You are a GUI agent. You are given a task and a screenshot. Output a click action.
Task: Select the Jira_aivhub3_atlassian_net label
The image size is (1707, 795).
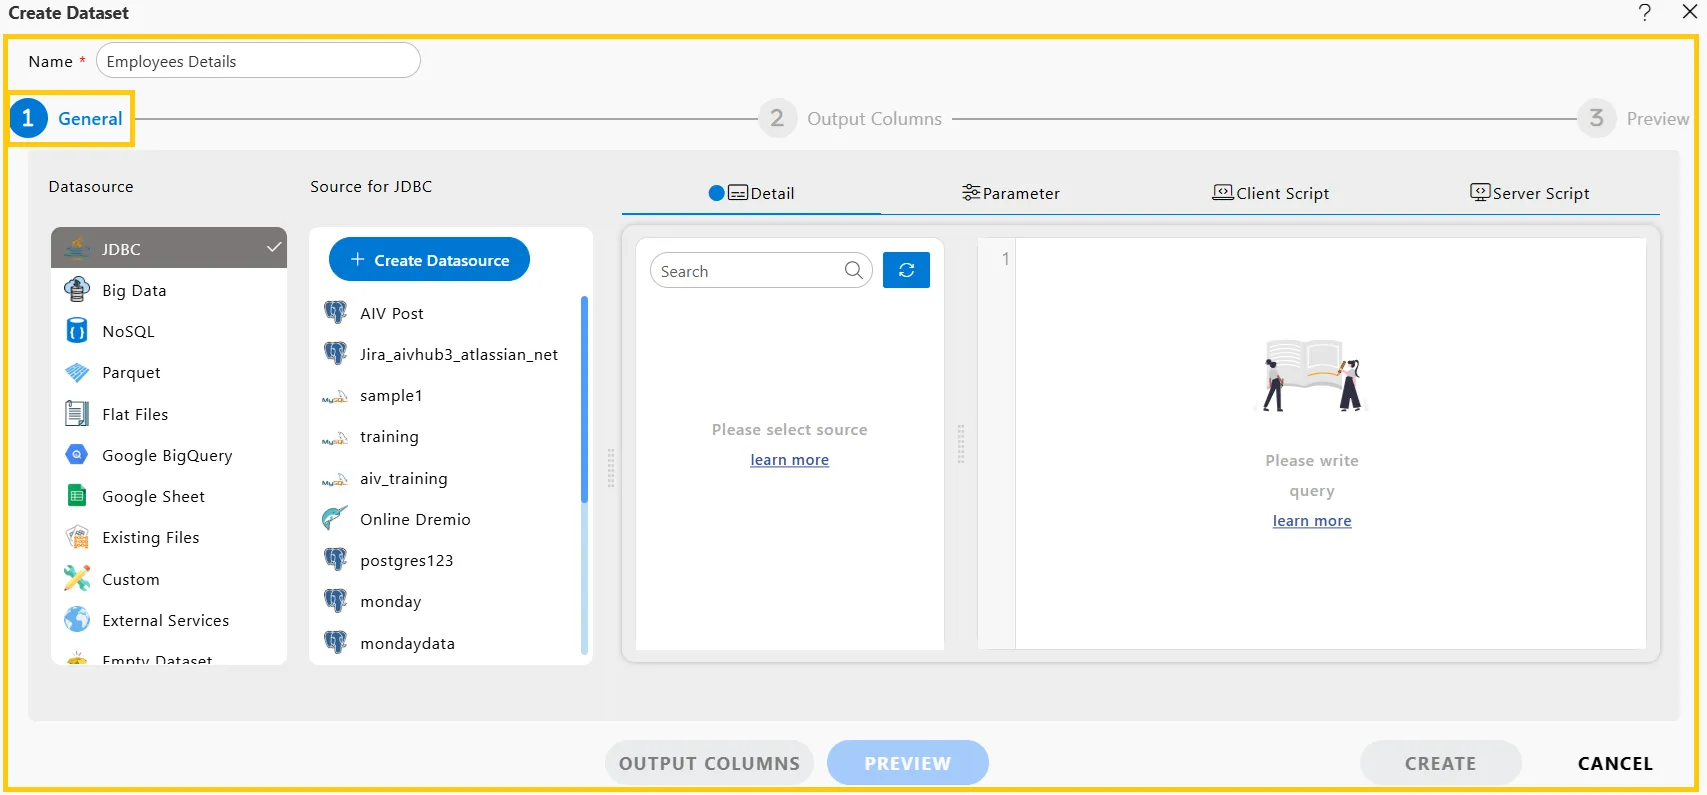[459, 354]
